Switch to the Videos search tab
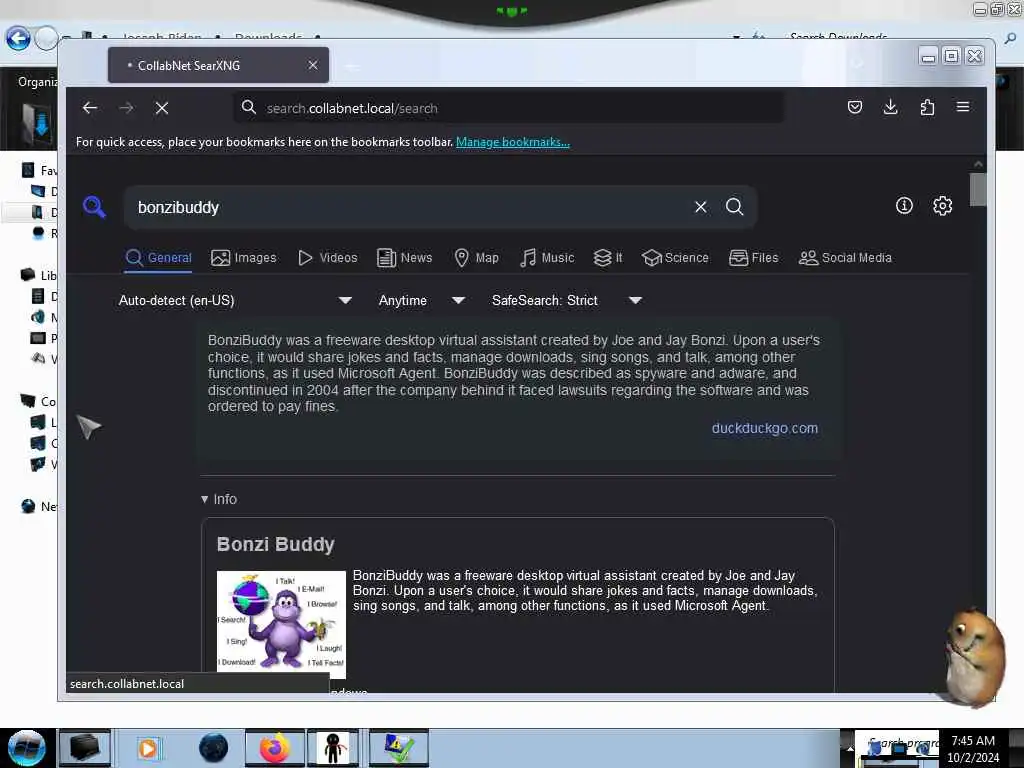This screenshot has width=1024, height=768. (327, 258)
